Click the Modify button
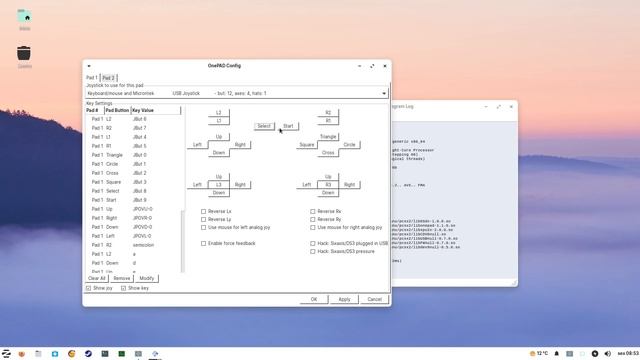The height and width of the screenshot is (360, 640). pos(147,278)
